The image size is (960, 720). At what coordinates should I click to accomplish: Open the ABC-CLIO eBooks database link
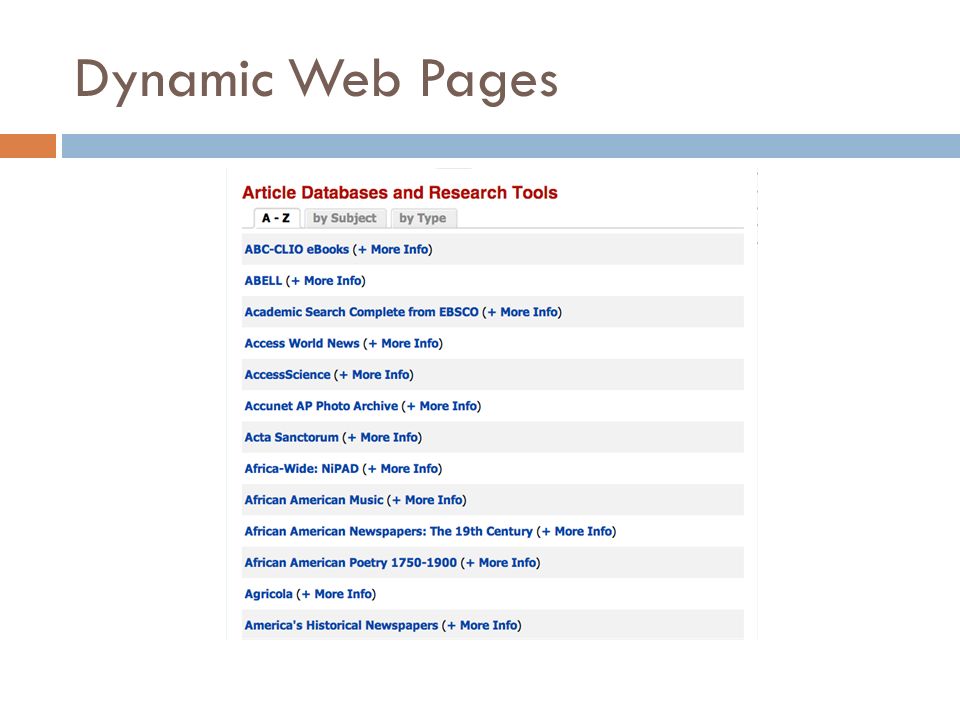(296, 249)
